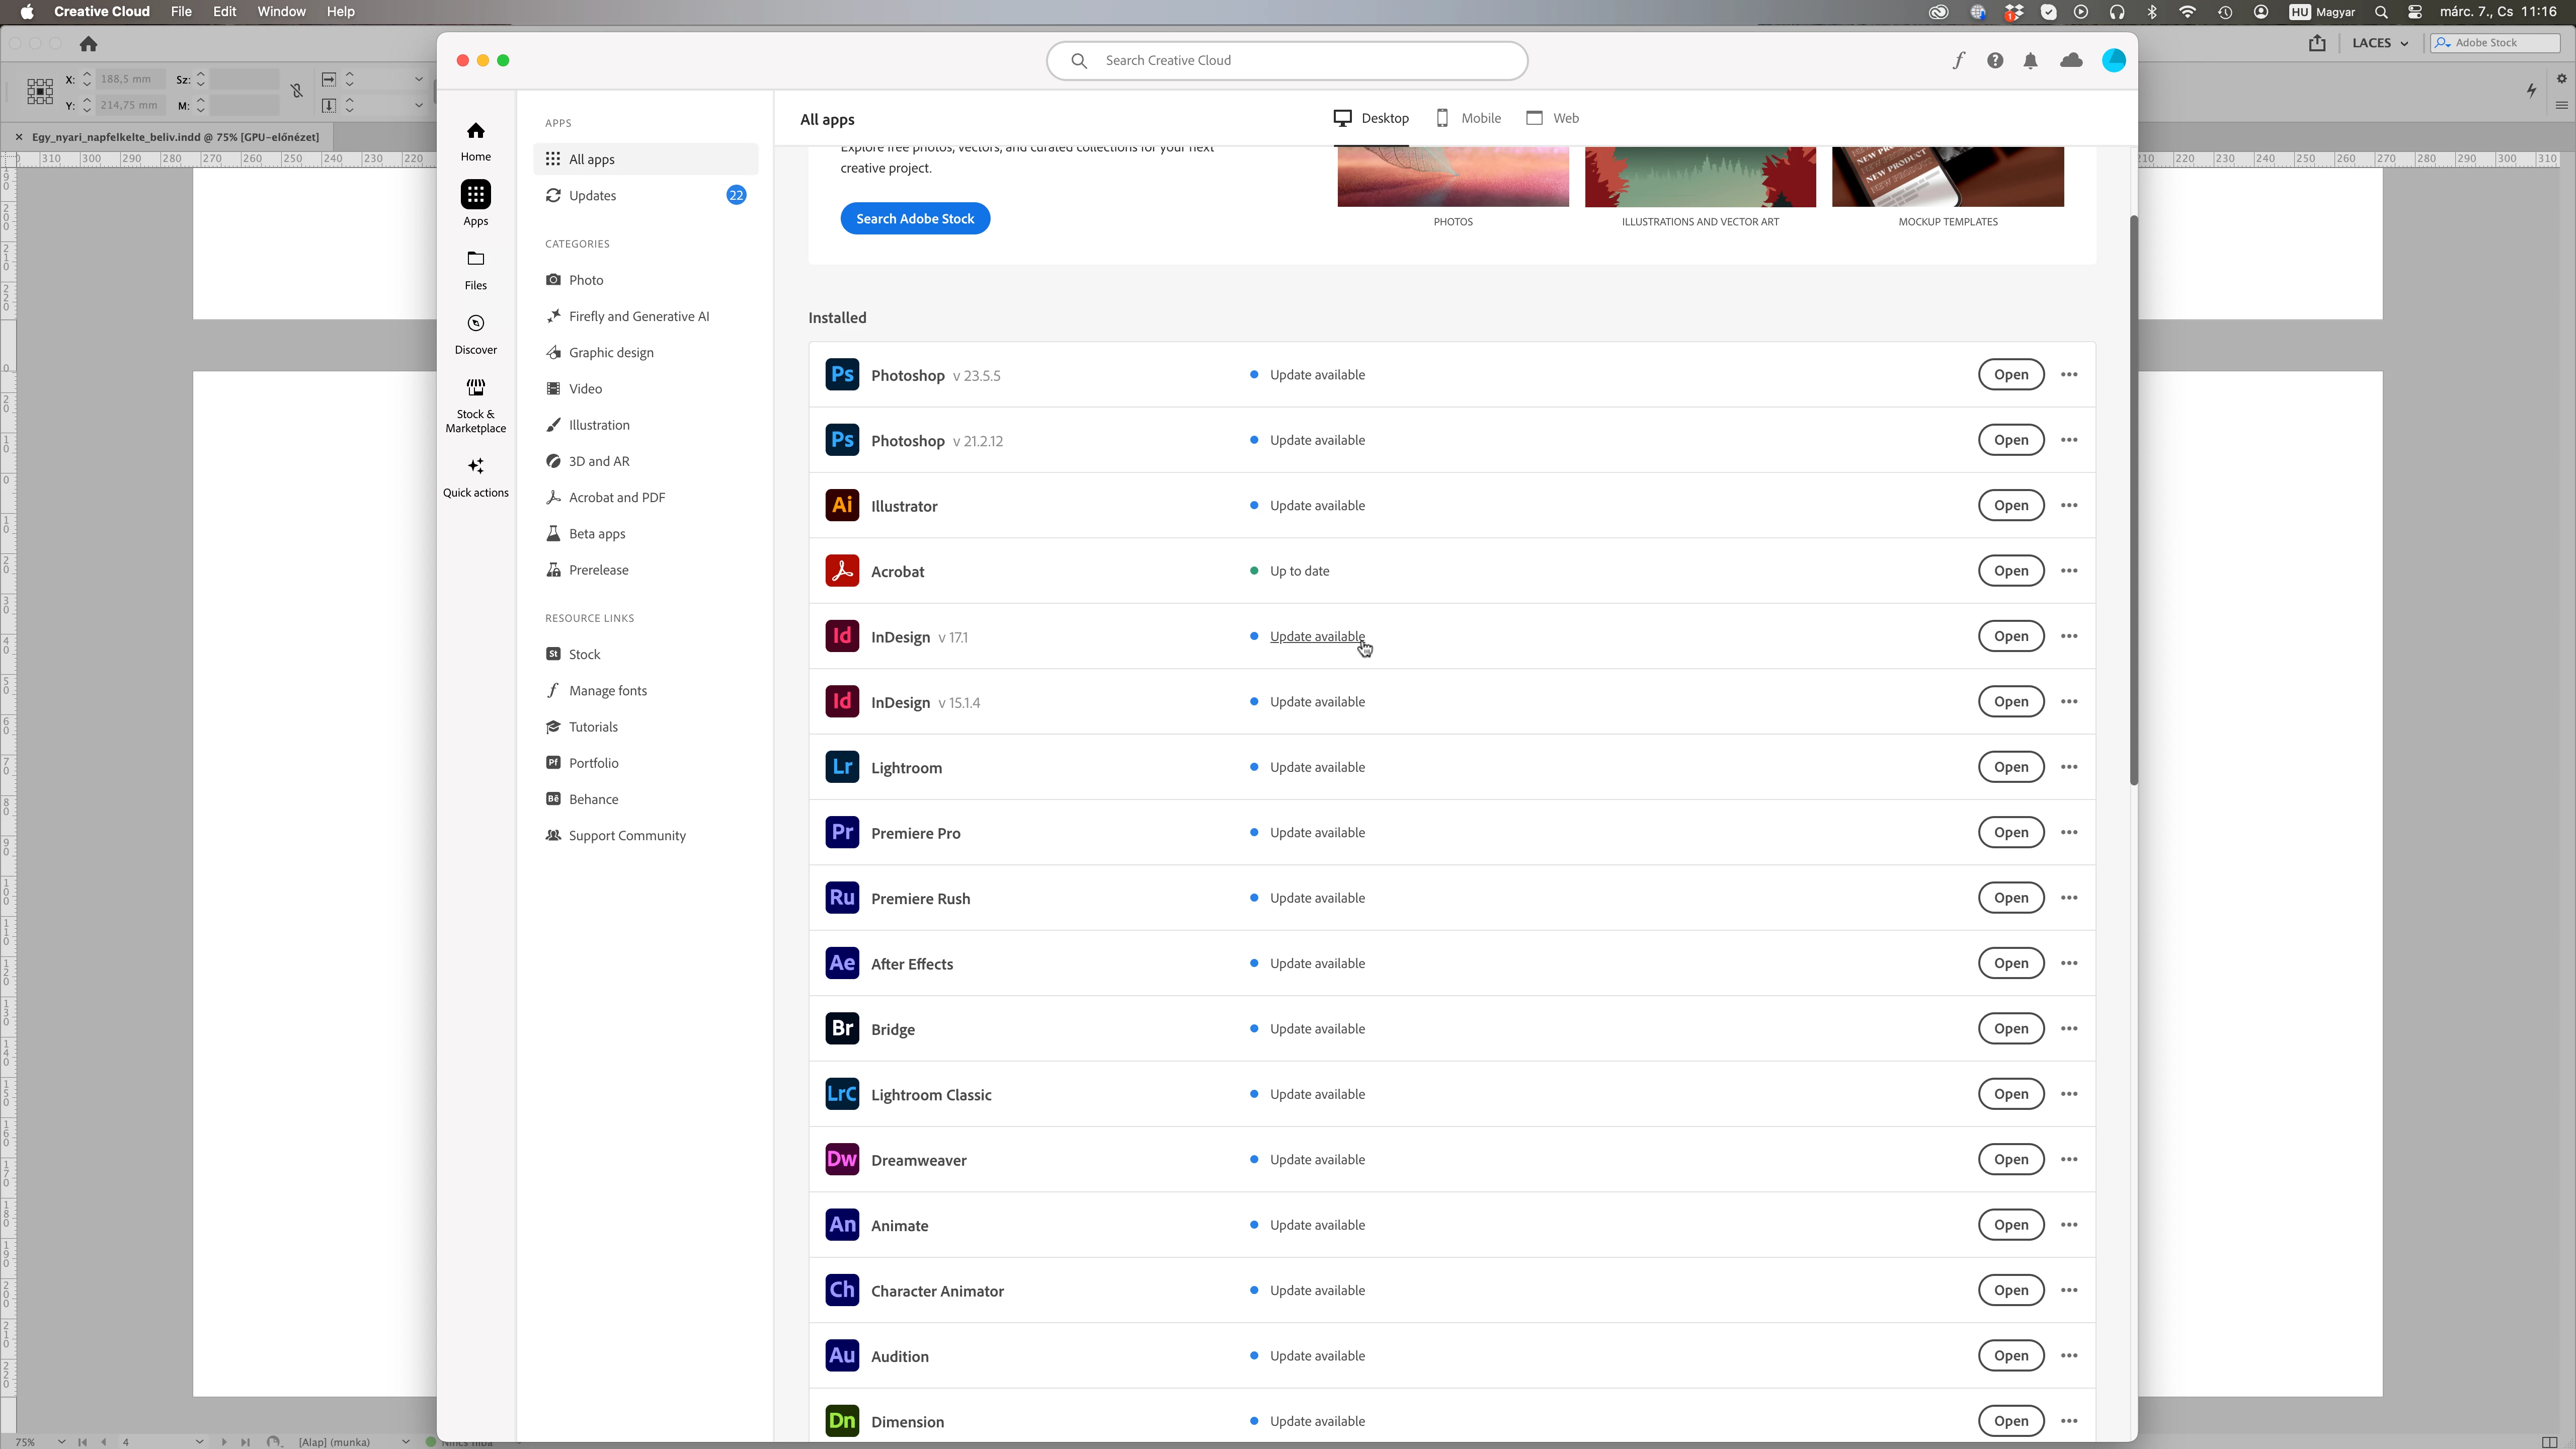Click the user profile avatar

(2113, 61)
